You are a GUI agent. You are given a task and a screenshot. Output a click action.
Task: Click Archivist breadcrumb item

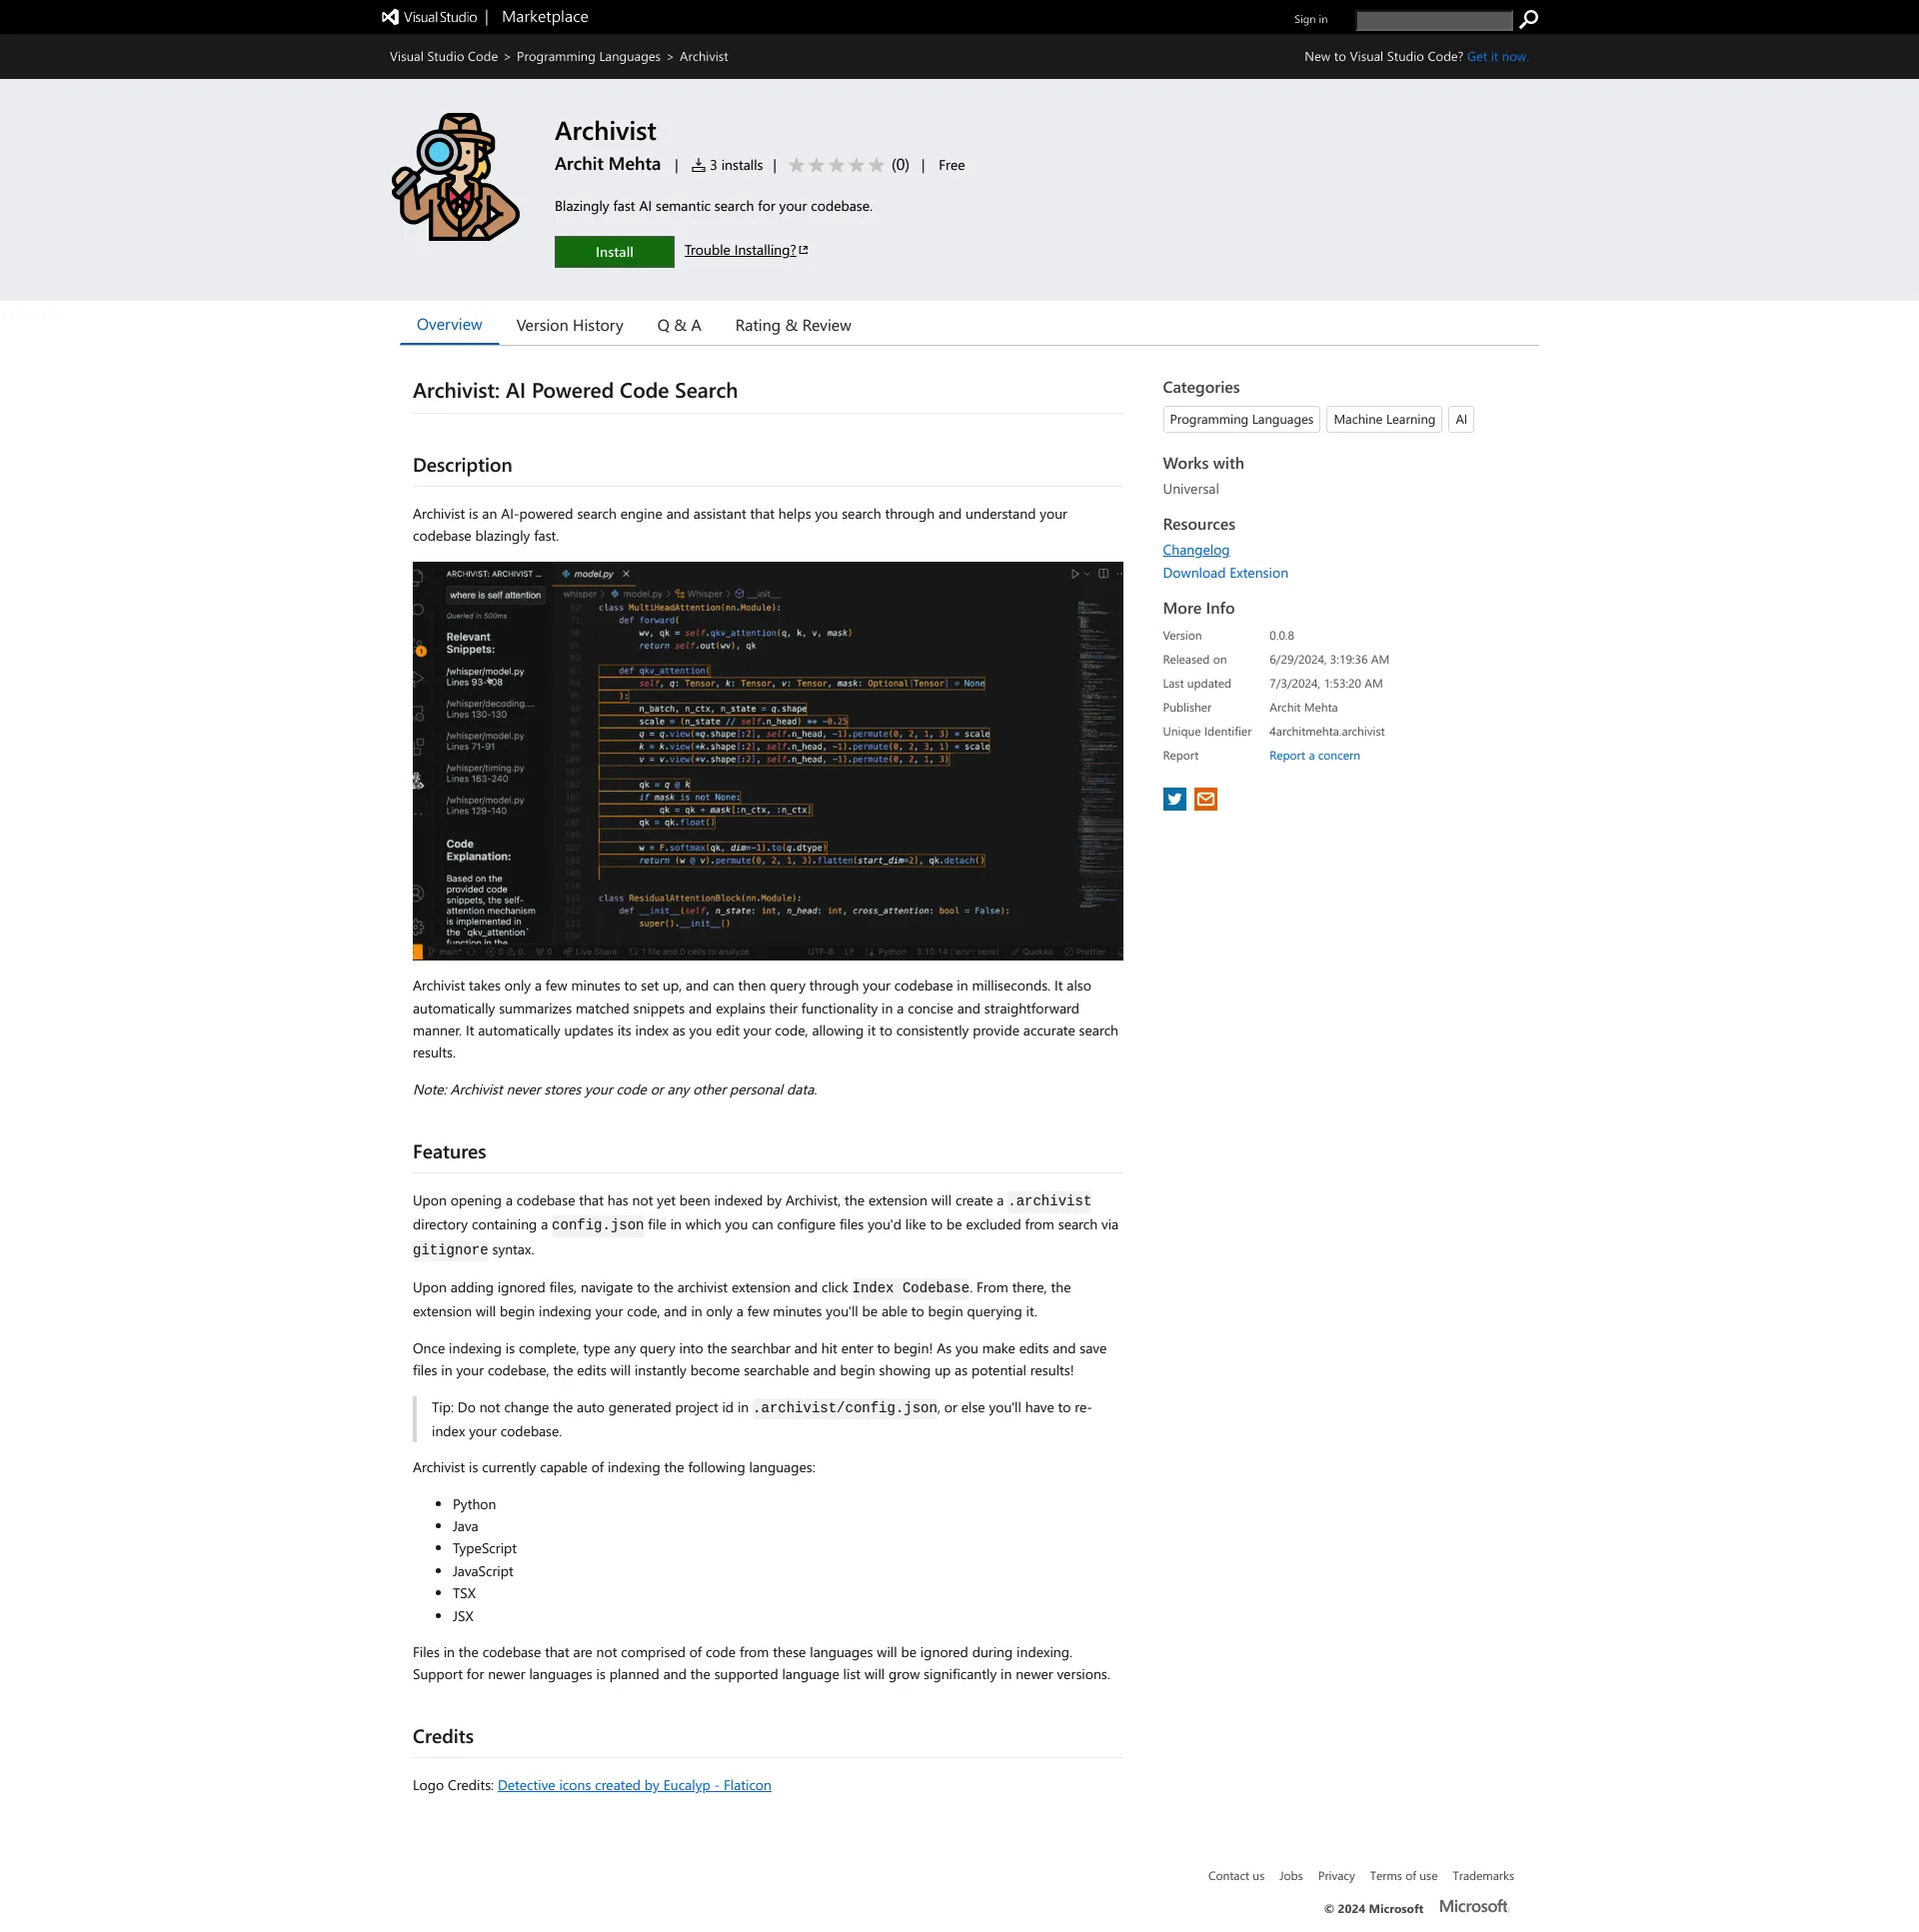703,57
